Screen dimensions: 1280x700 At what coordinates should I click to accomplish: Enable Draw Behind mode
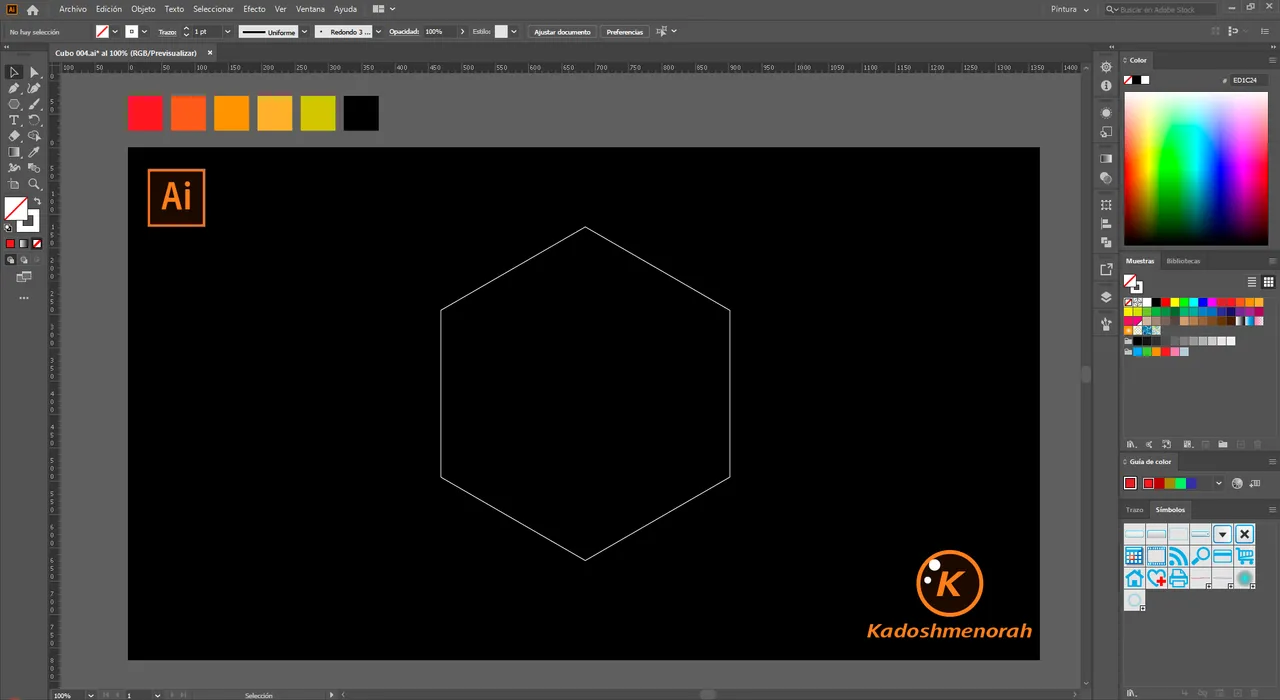pyautogui.click(x=24, y=260)
